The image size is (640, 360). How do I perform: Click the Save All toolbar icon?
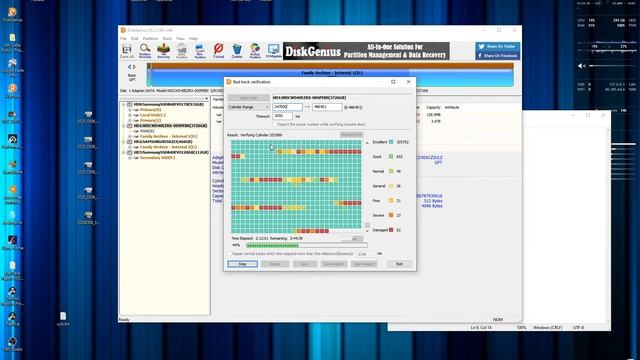(x=127, y=51)
